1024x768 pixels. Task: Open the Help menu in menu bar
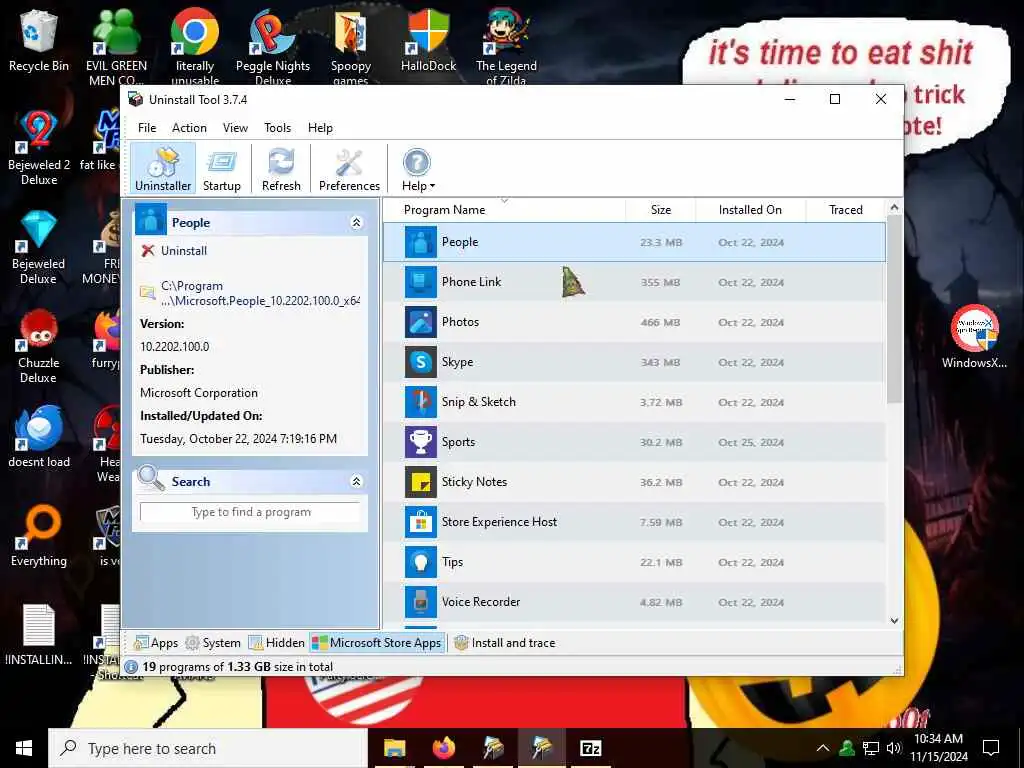point(320,128)
